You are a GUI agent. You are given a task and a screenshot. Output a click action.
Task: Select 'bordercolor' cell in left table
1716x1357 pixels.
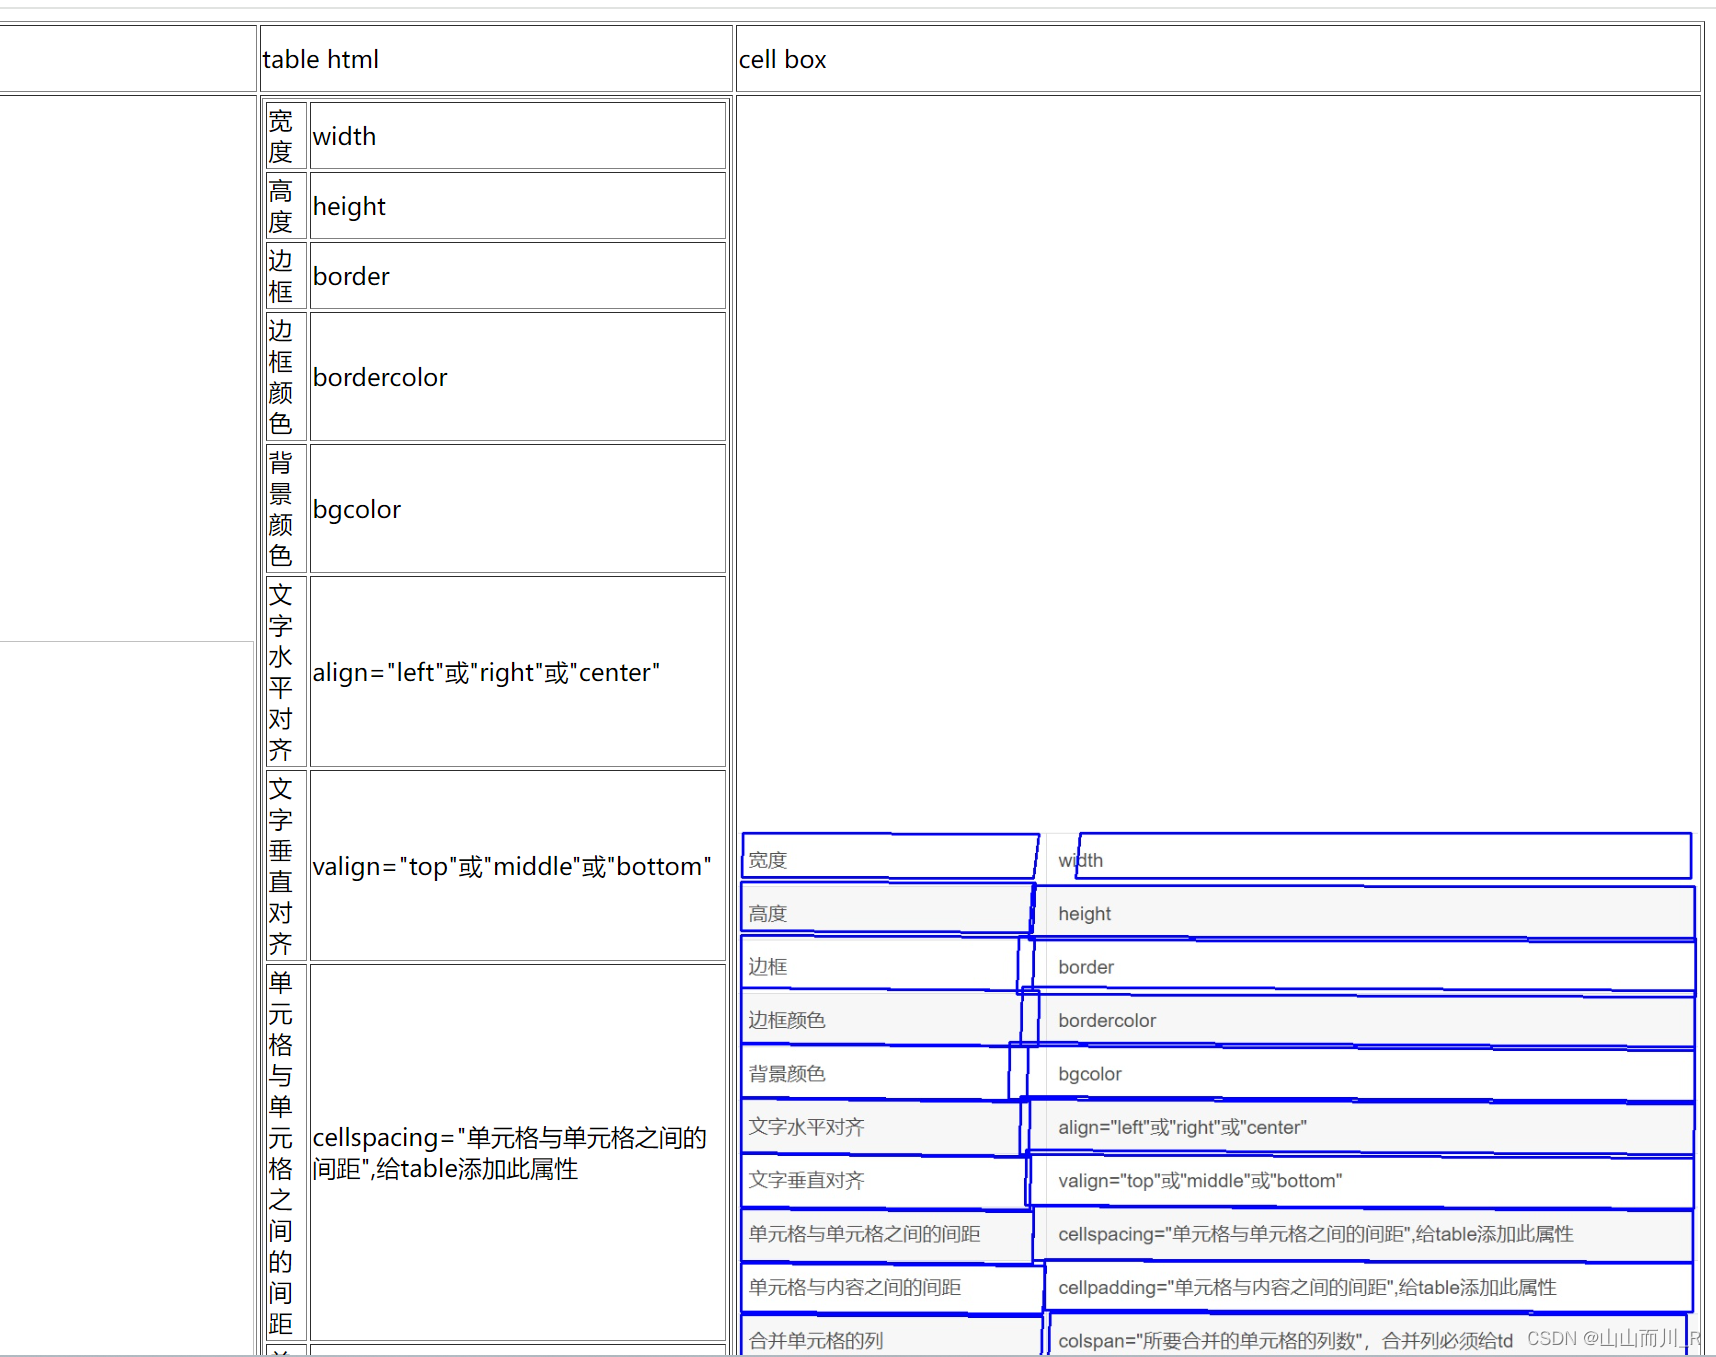point(518,377)
